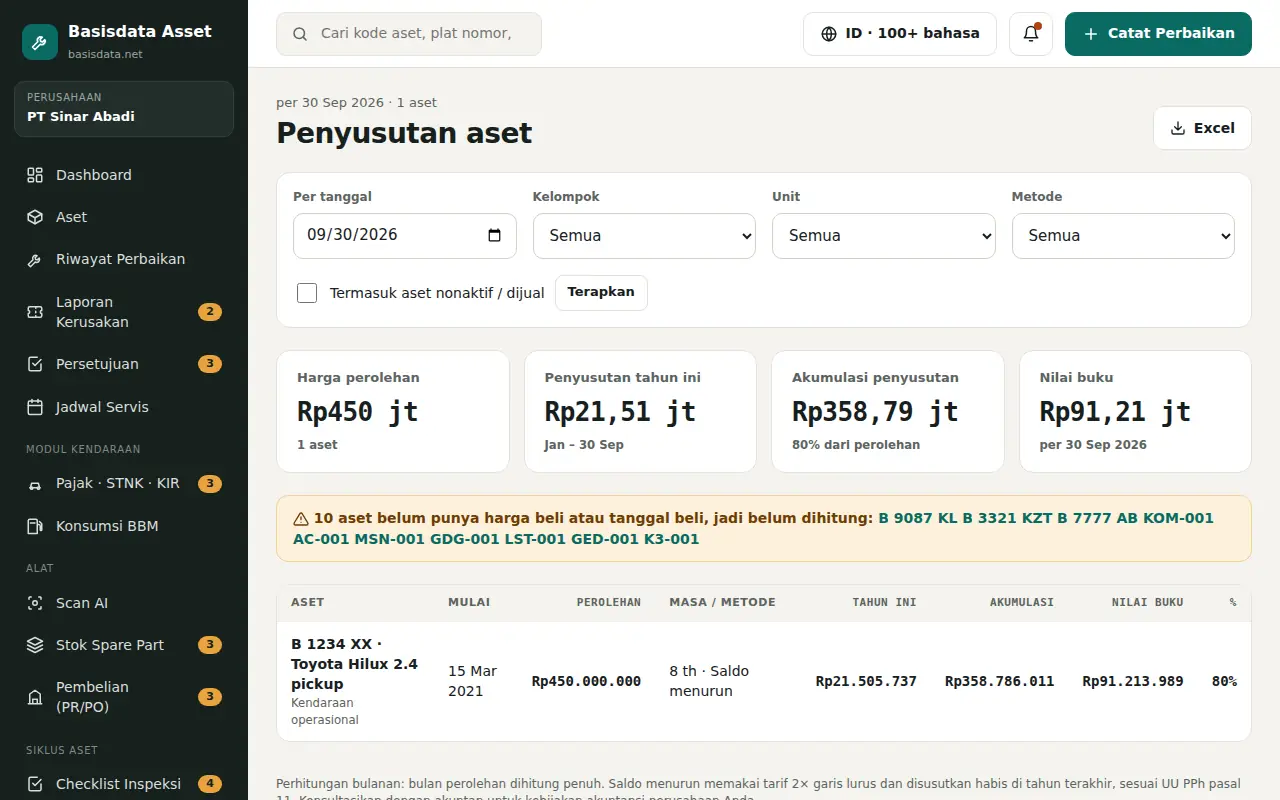Open the Unit filter dropdown
1280x800 pixels.
[884, 236]
